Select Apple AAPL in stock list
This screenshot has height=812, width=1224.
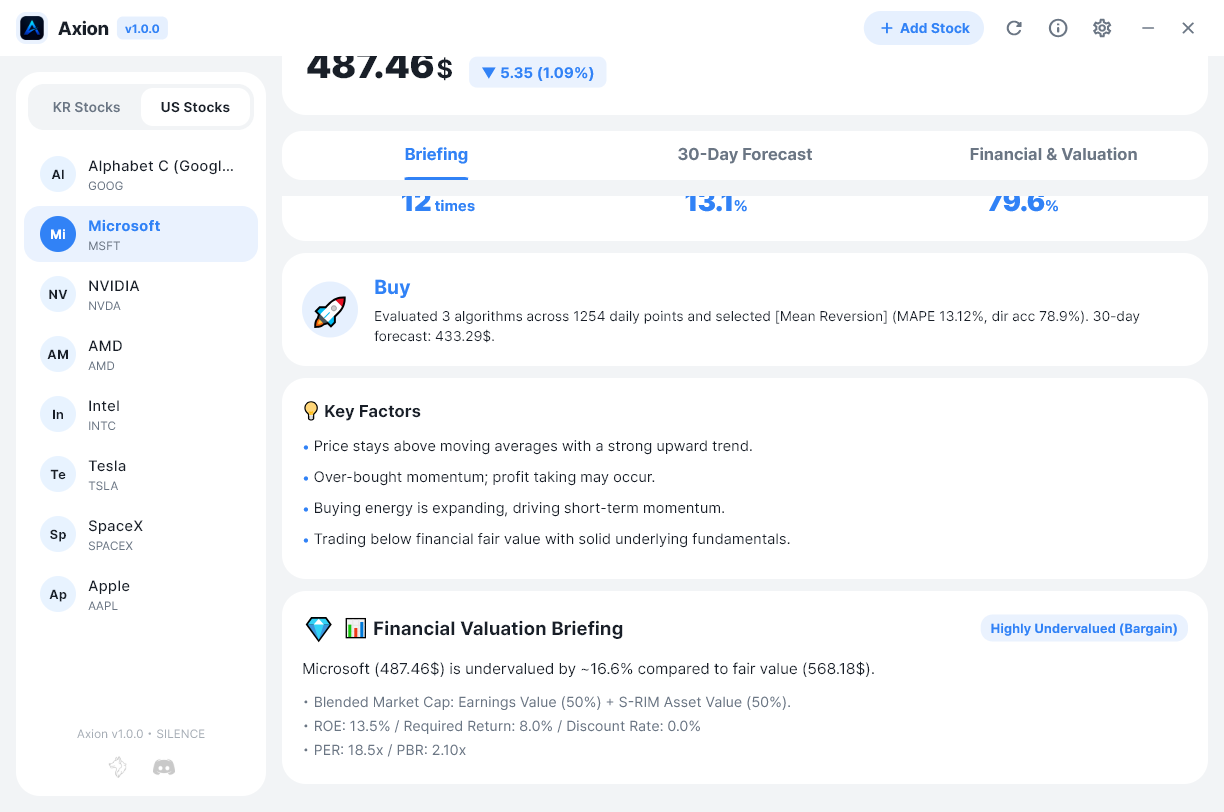pyautogui.click(x=141, y=594)
